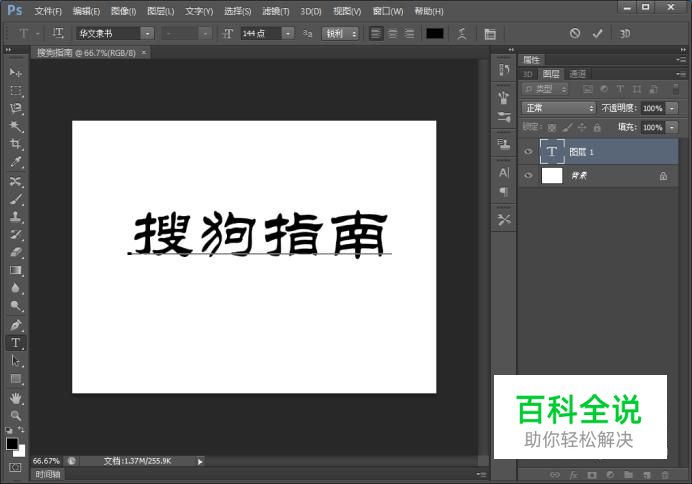Screen dimensions: 692x484
Task: Toggle lock transparent pixels
Action: [552, 128]
